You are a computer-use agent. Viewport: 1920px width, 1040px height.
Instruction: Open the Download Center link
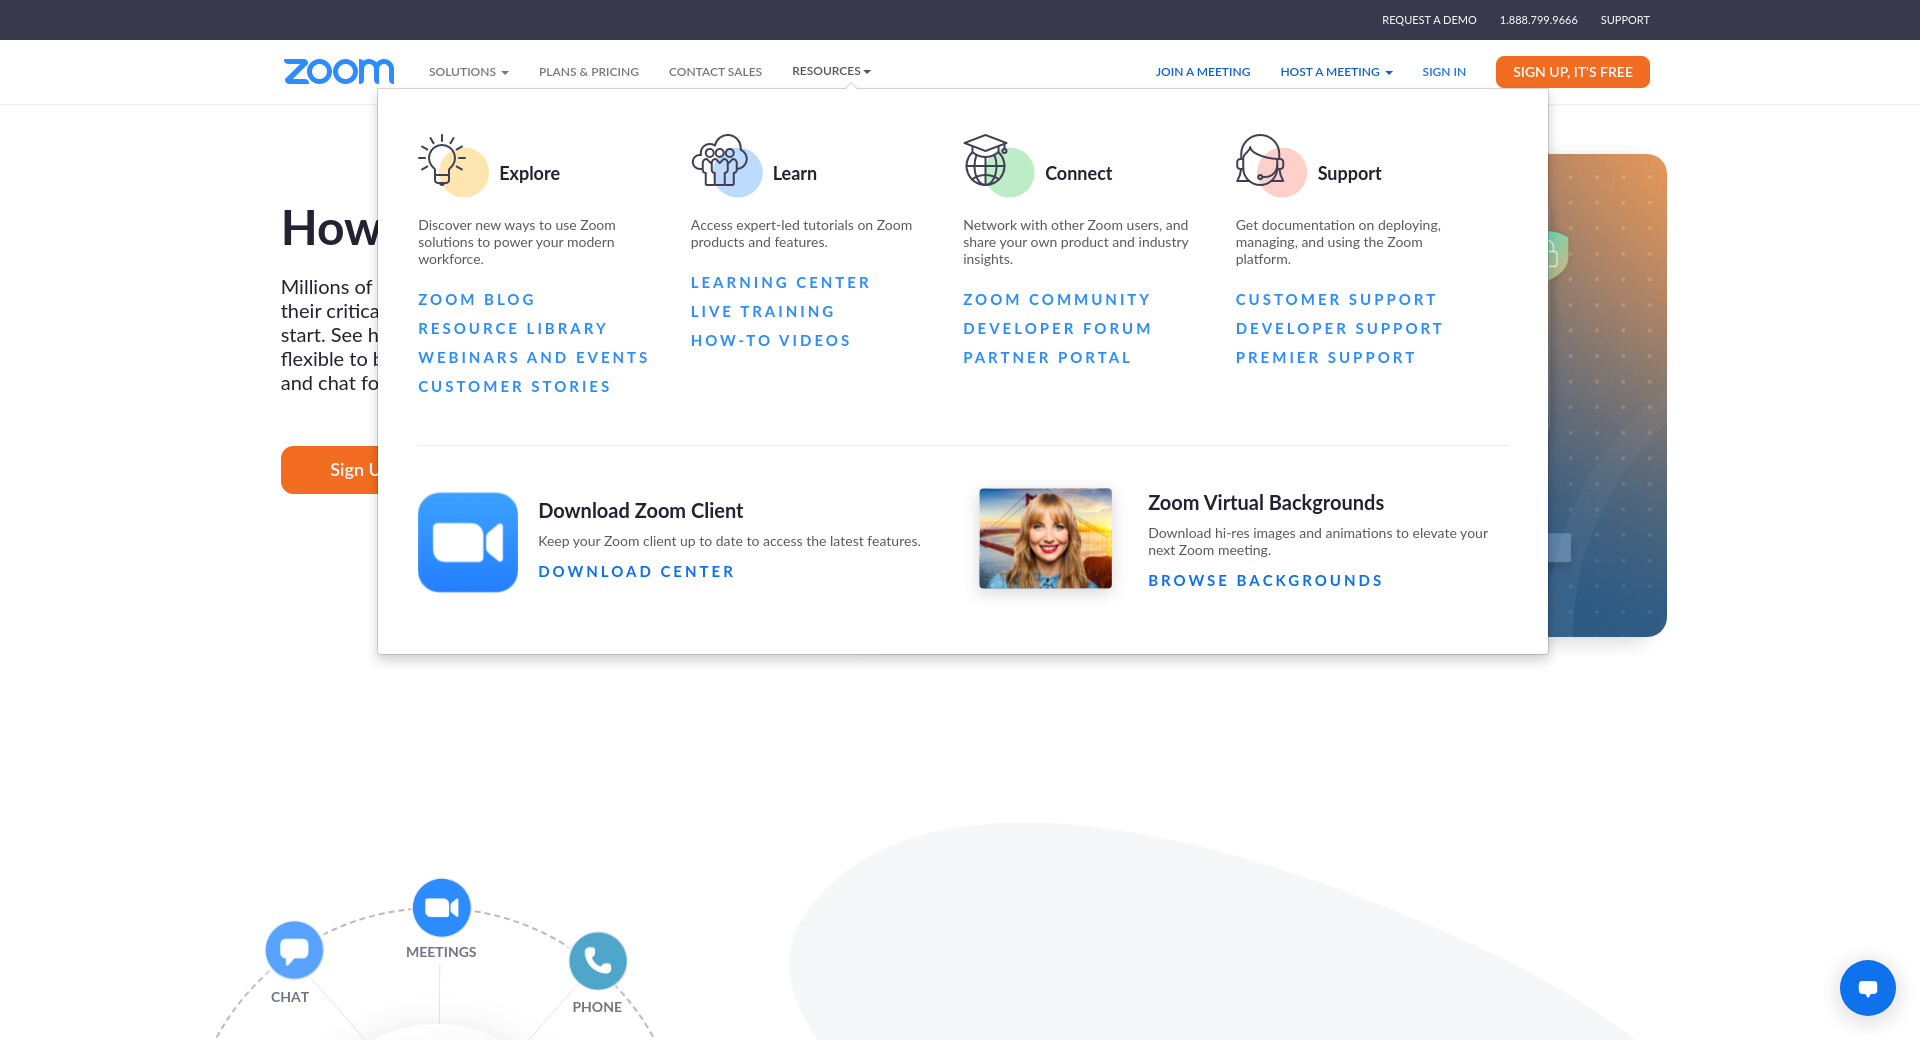[636, 572]
